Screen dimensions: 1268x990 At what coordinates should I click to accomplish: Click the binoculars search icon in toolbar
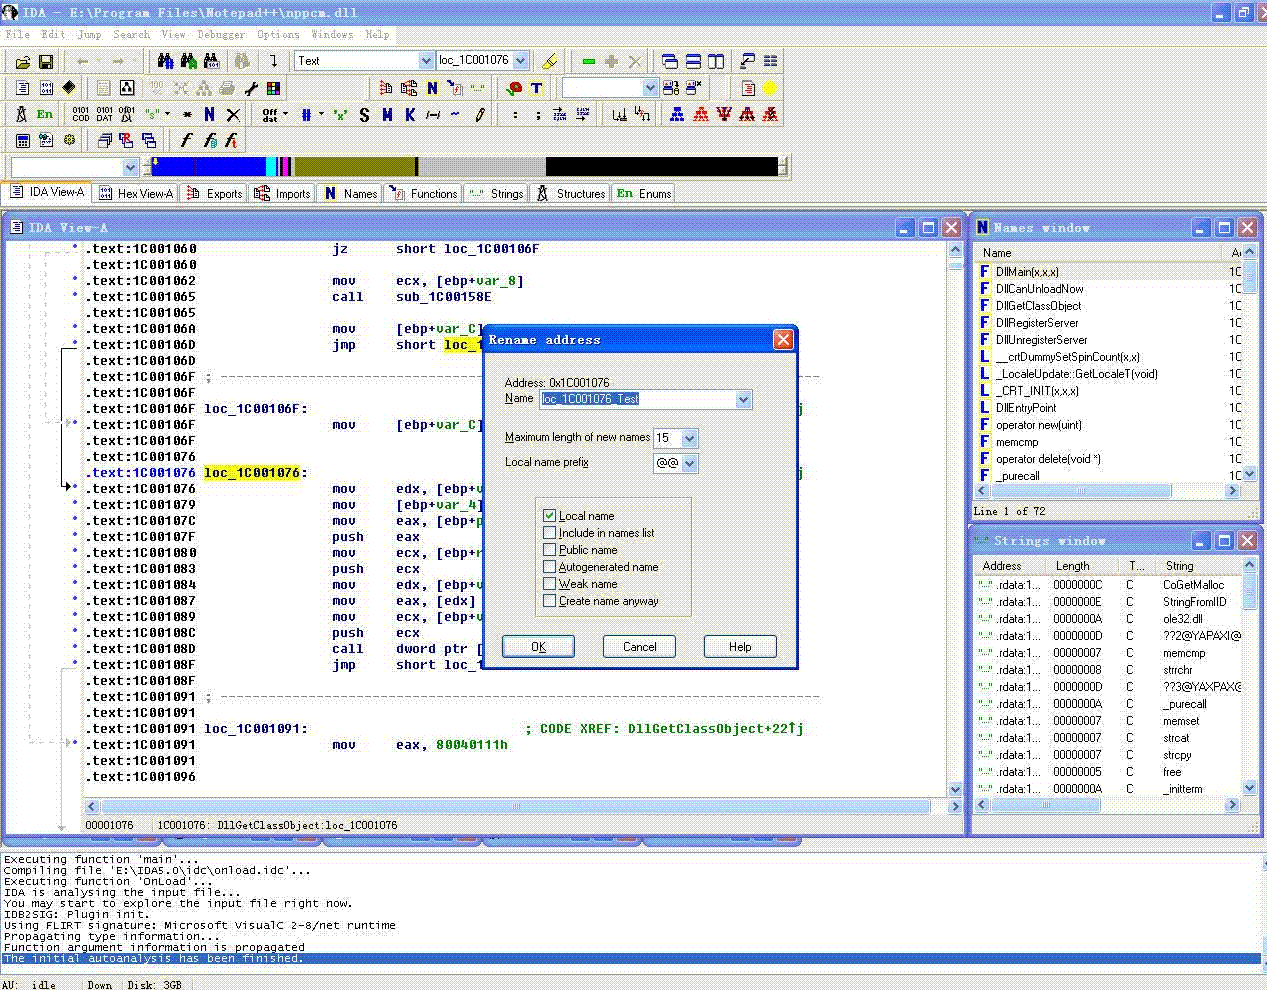(x=166, y=61)
